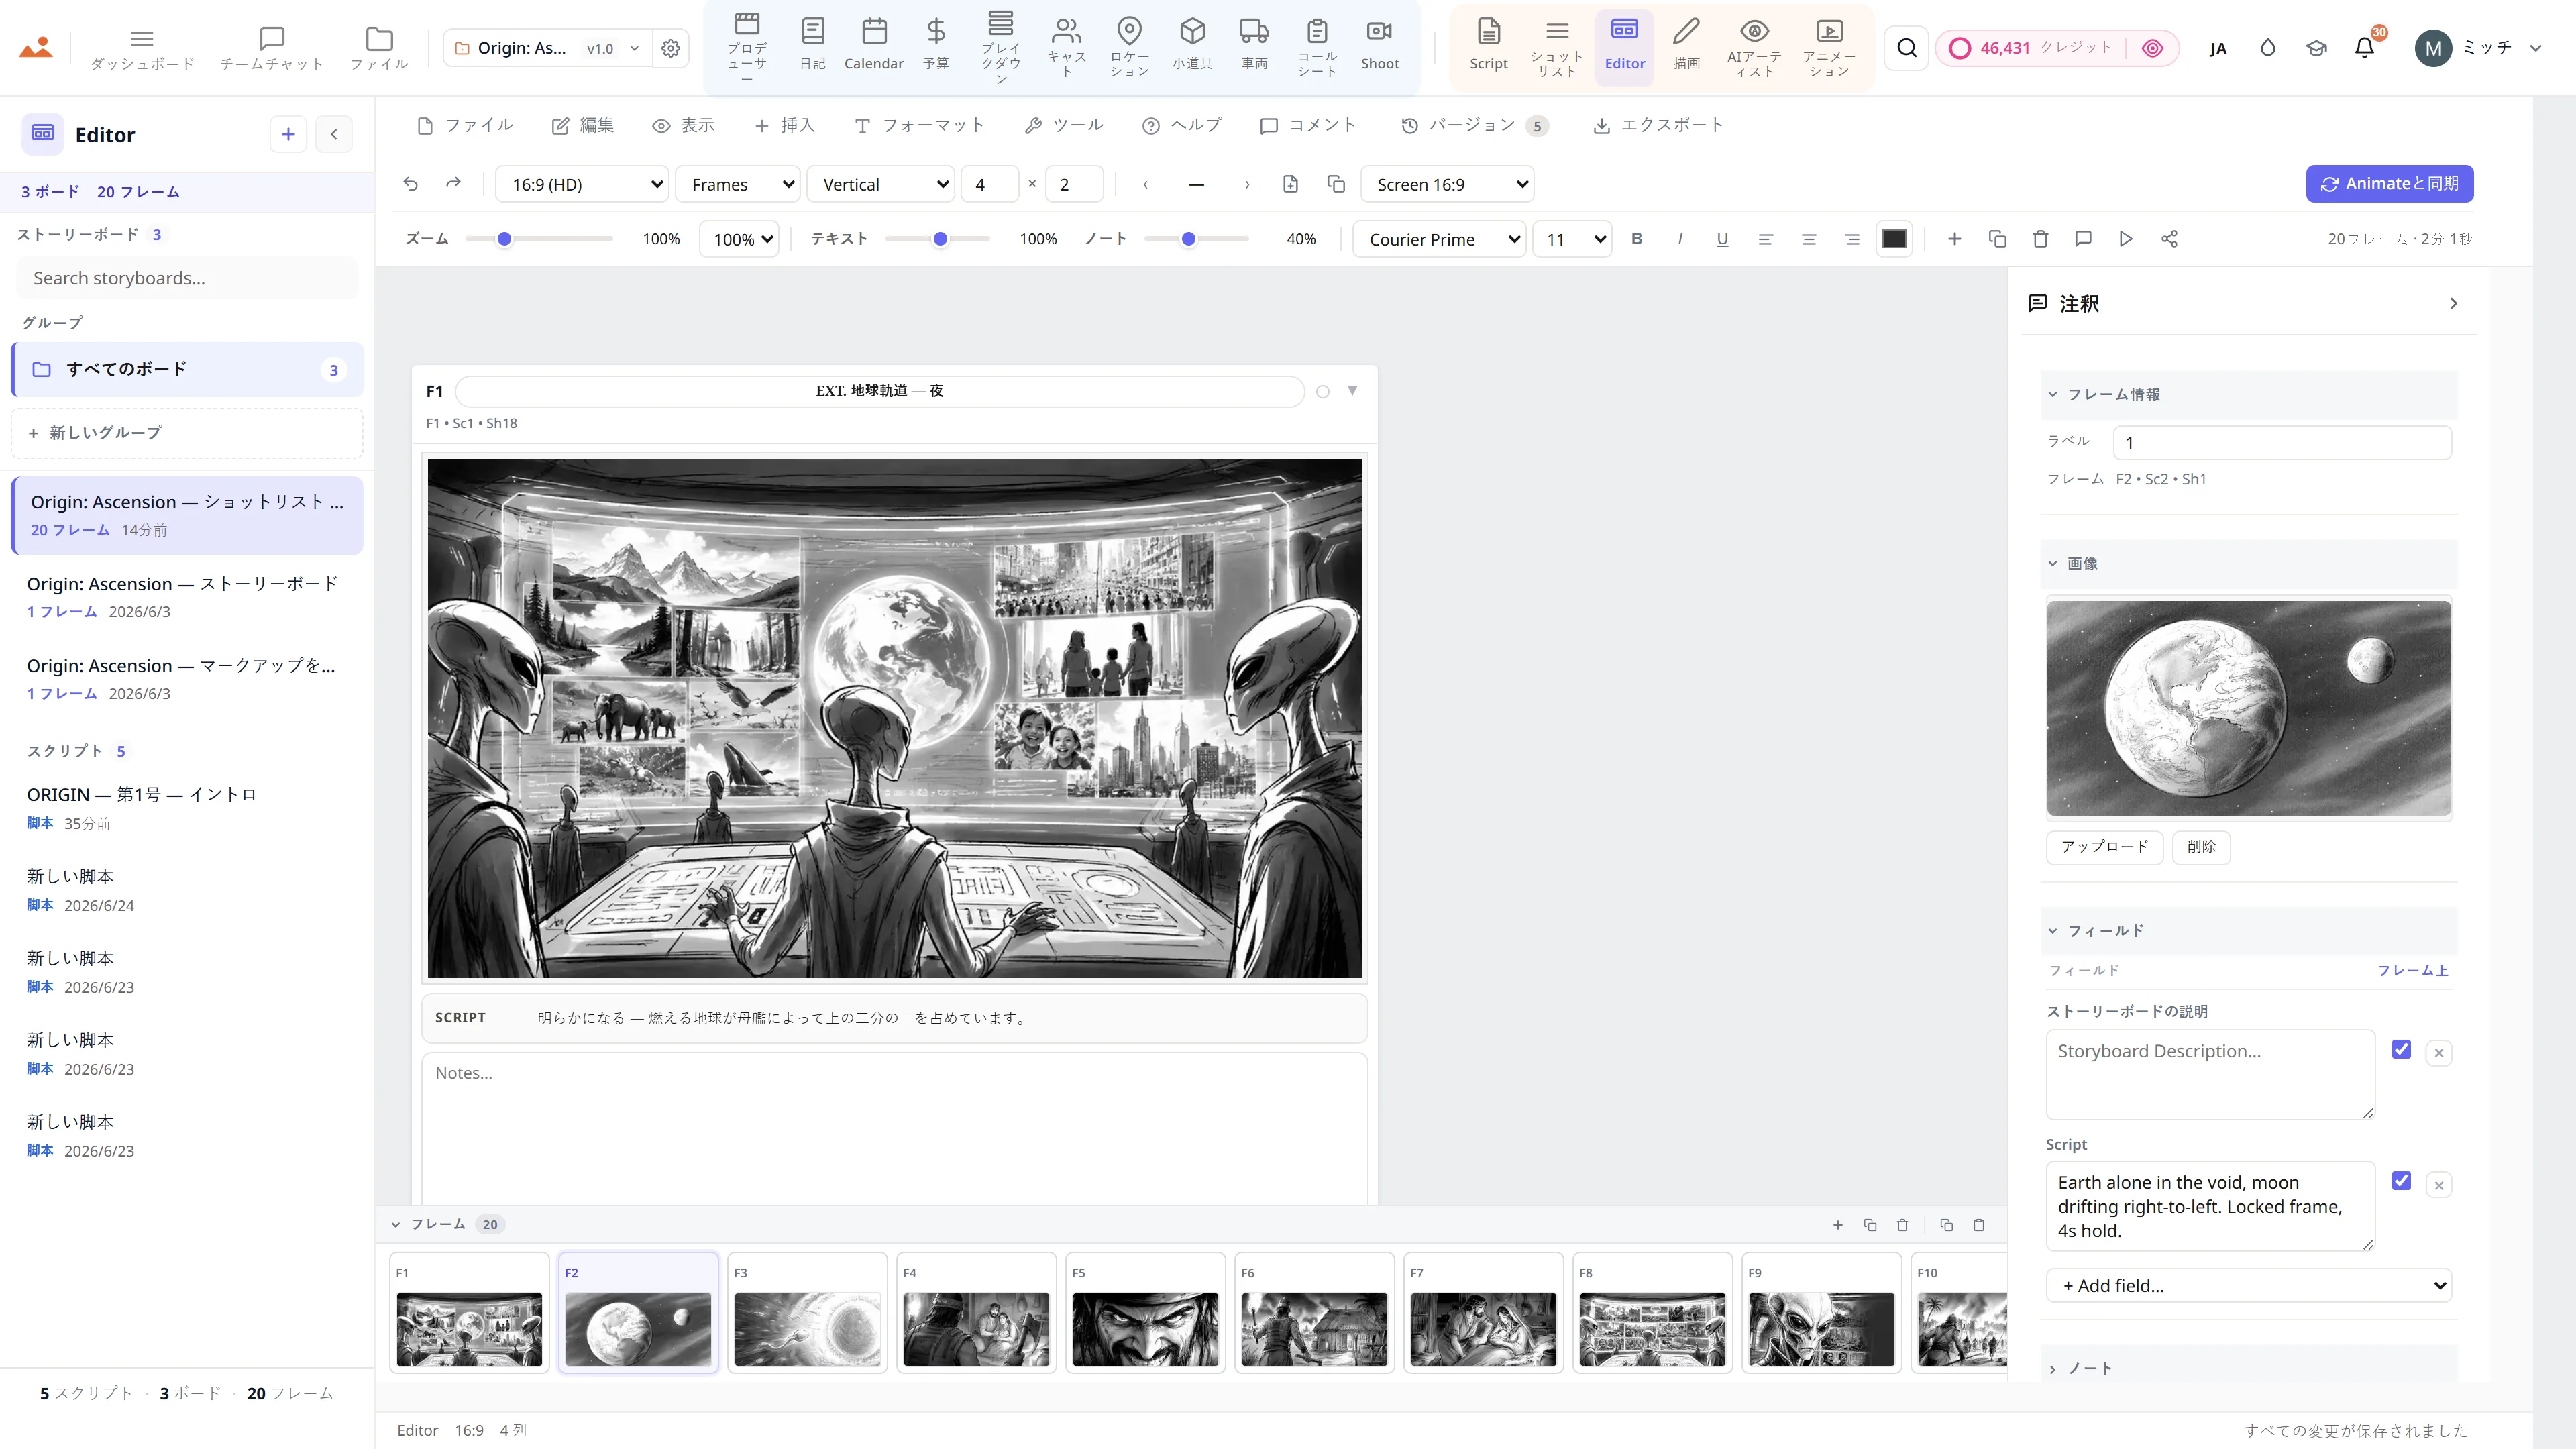
Task: Open the Calendar module
Action: pos(873,46)
